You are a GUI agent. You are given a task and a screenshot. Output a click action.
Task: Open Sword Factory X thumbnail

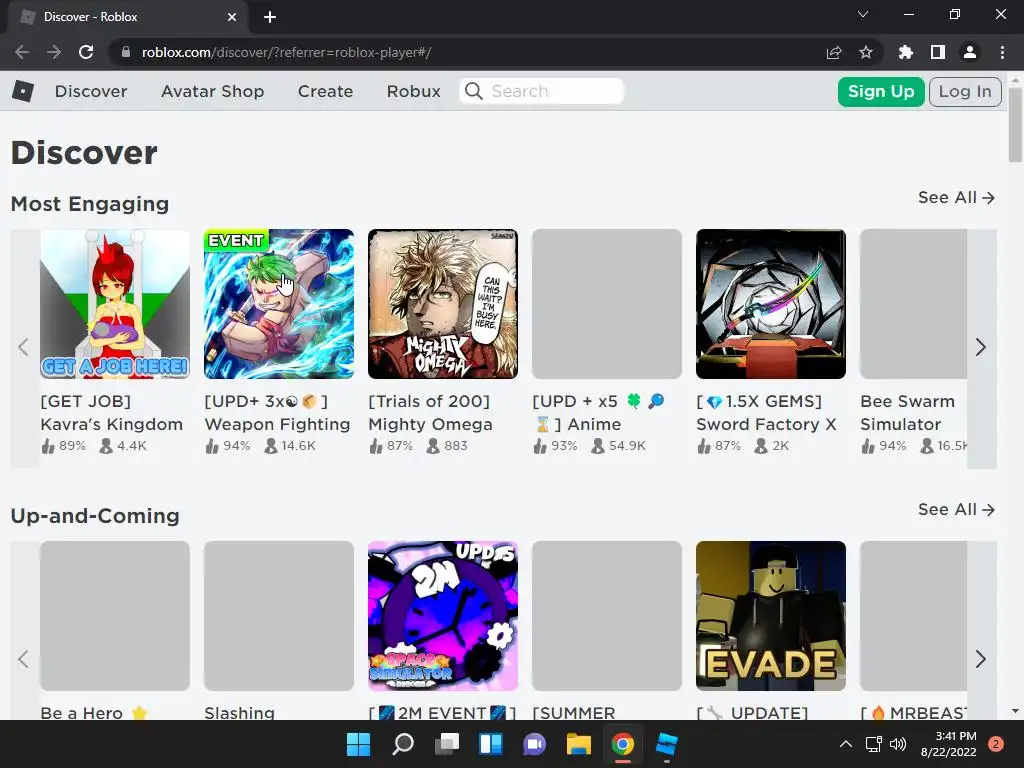pyautogui.click(x=771, y=304)
